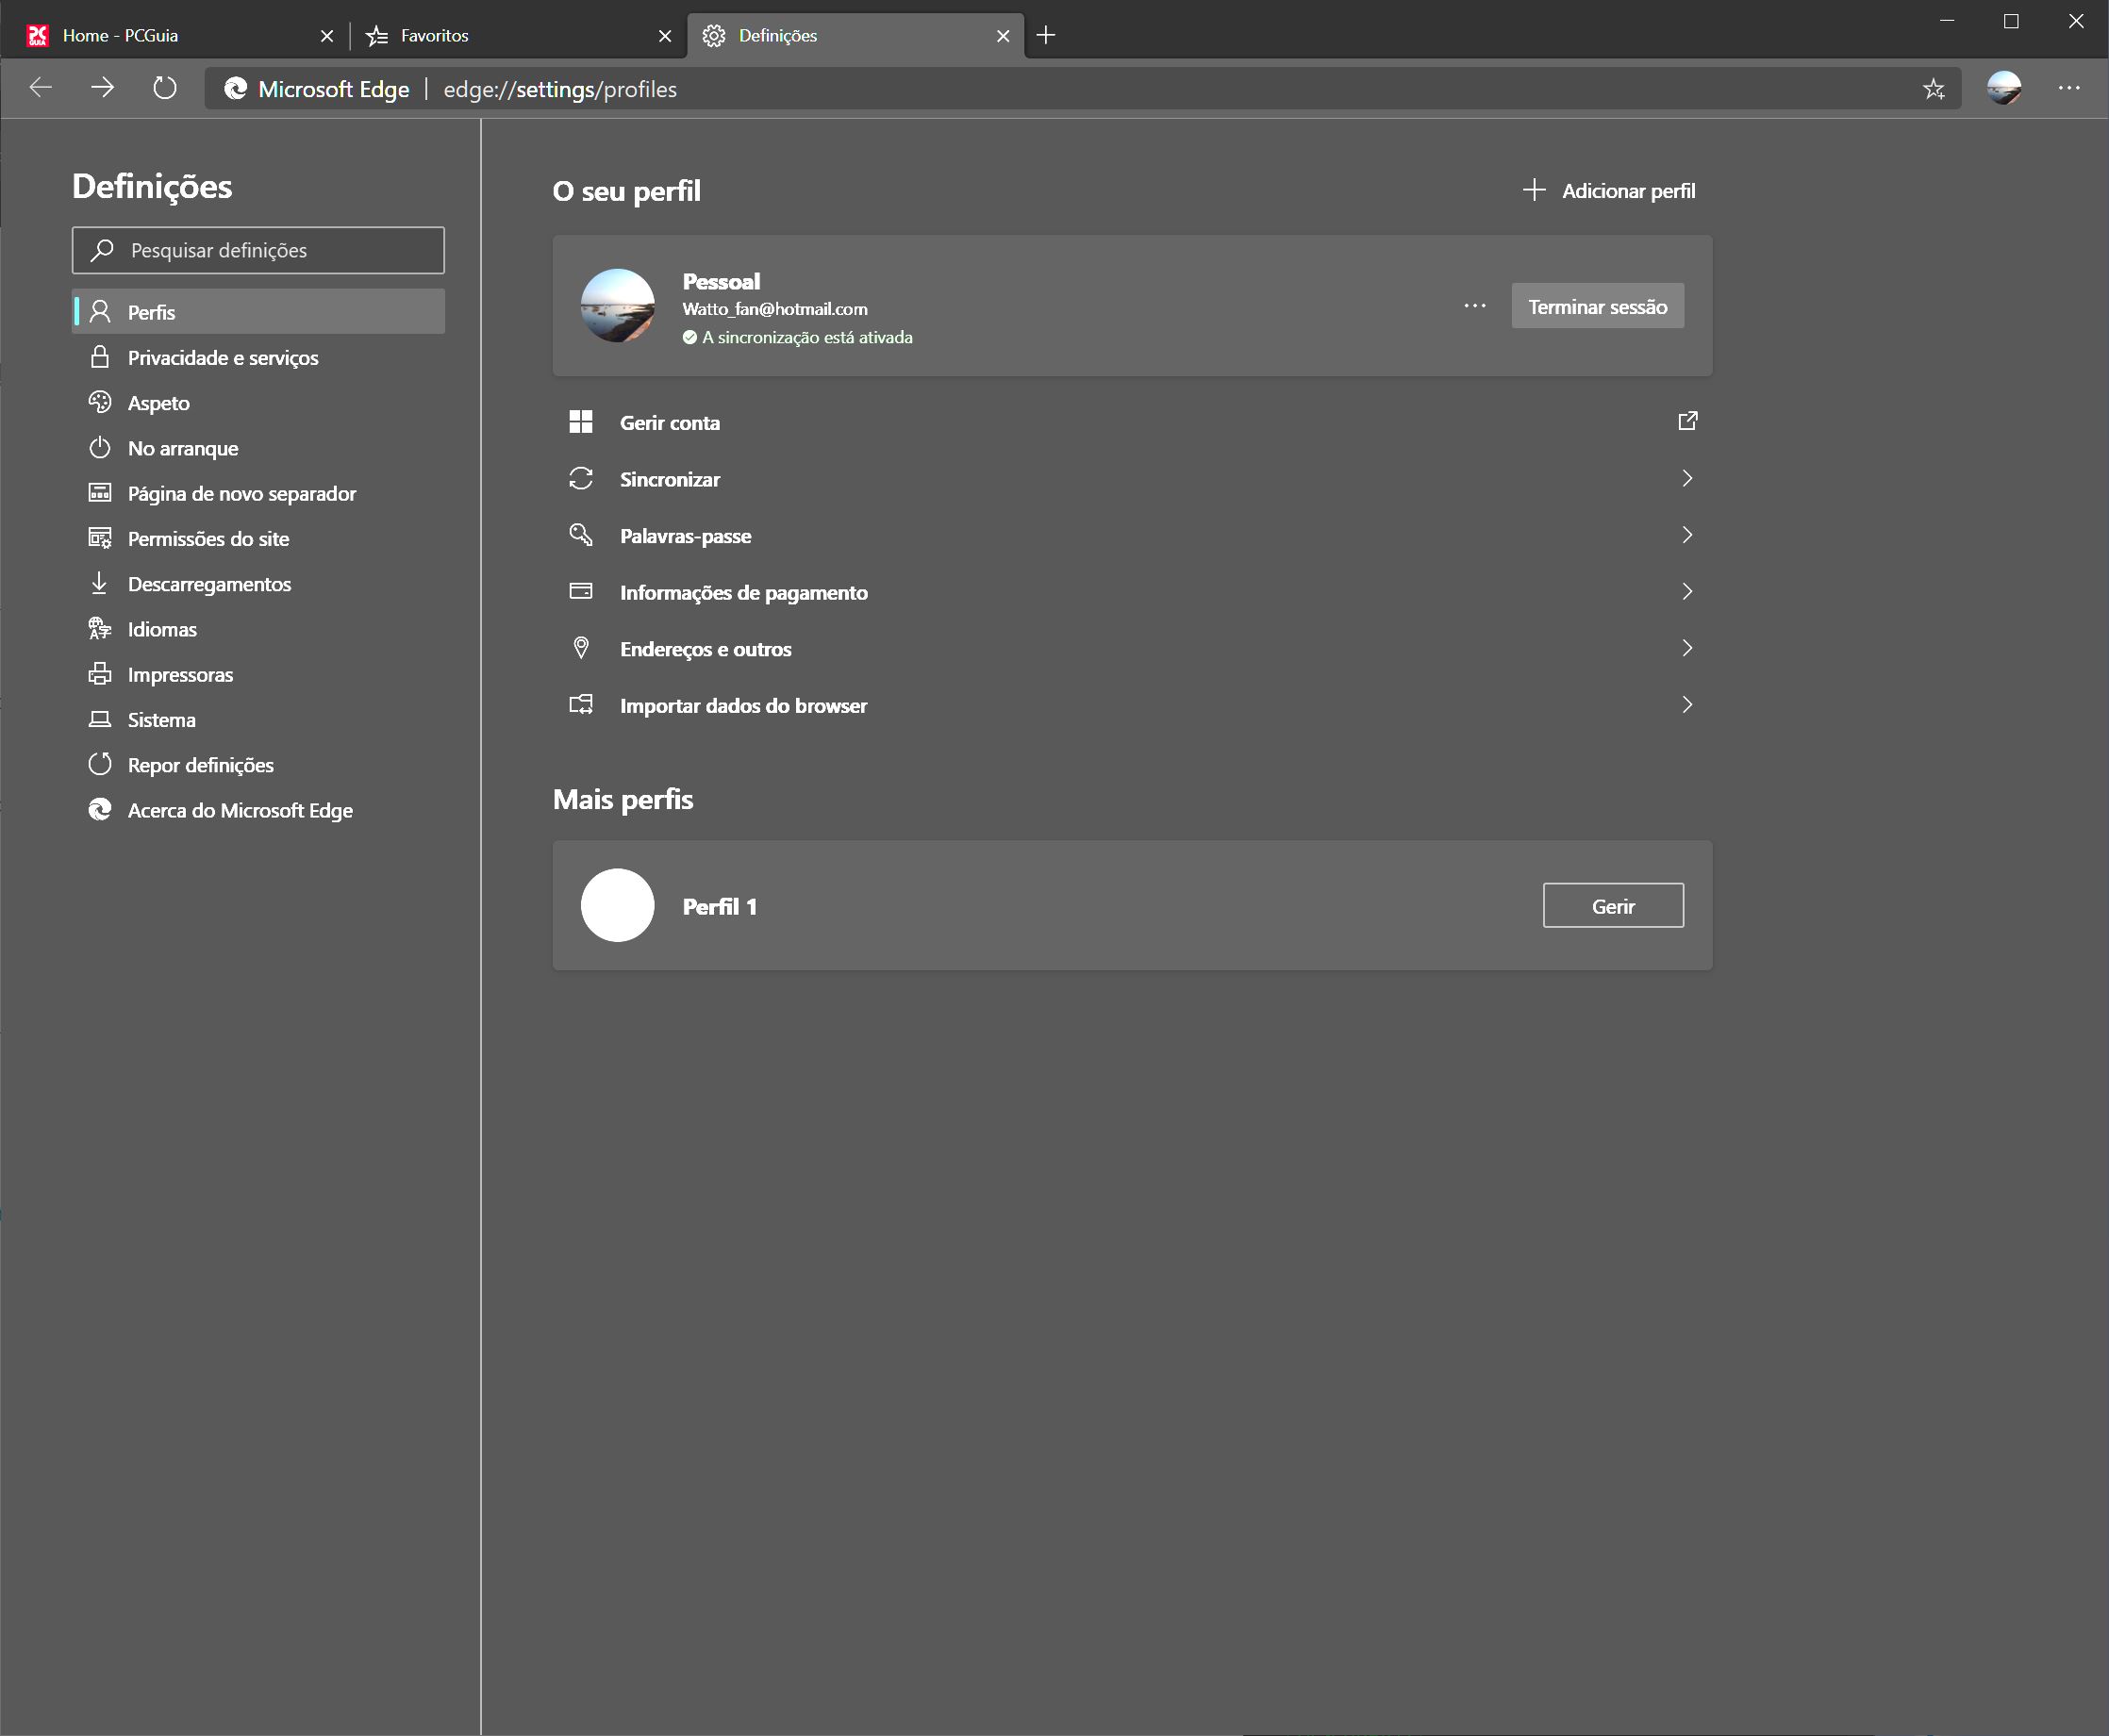
Task: Click the plus icon for Adicionar perfil
Action: tap(1534, 190)
